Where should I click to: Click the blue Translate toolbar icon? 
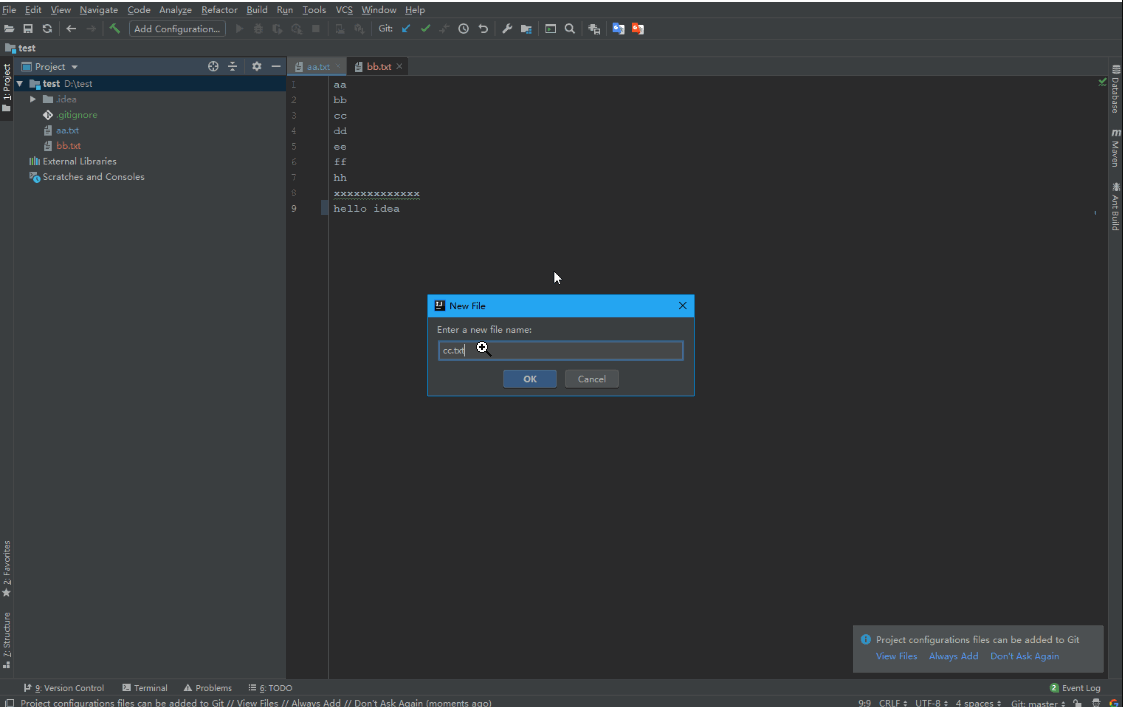point(618,29)
